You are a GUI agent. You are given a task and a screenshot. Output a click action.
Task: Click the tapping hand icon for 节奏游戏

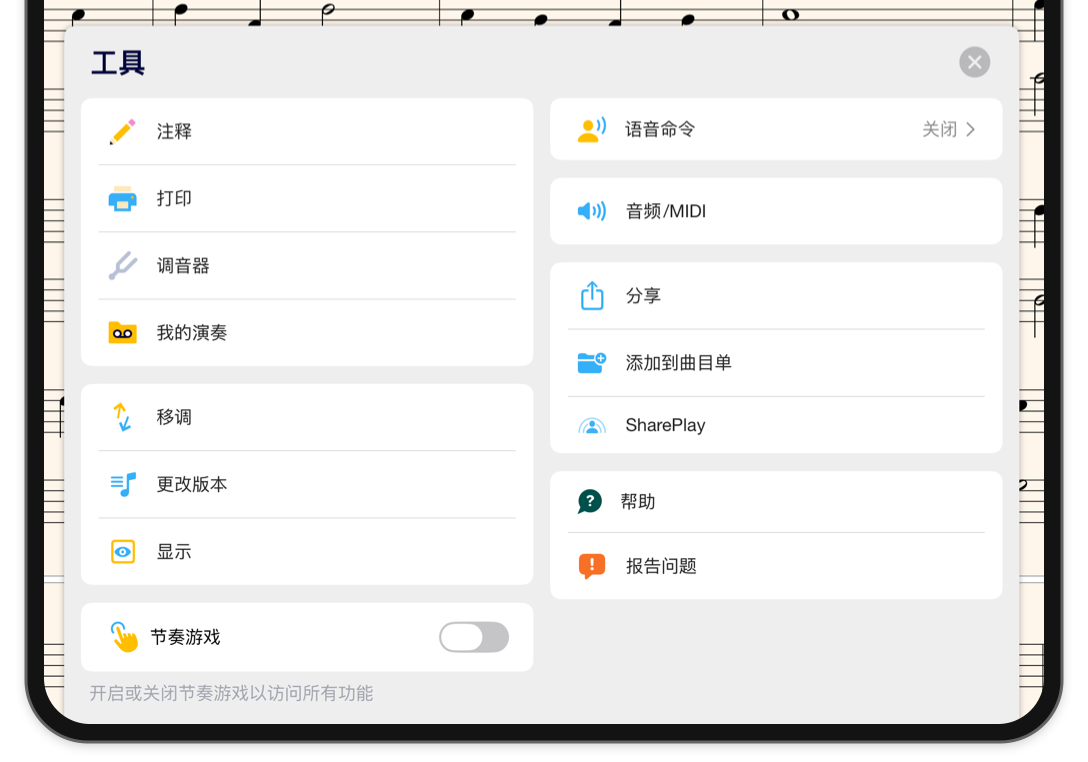point(124,637)
